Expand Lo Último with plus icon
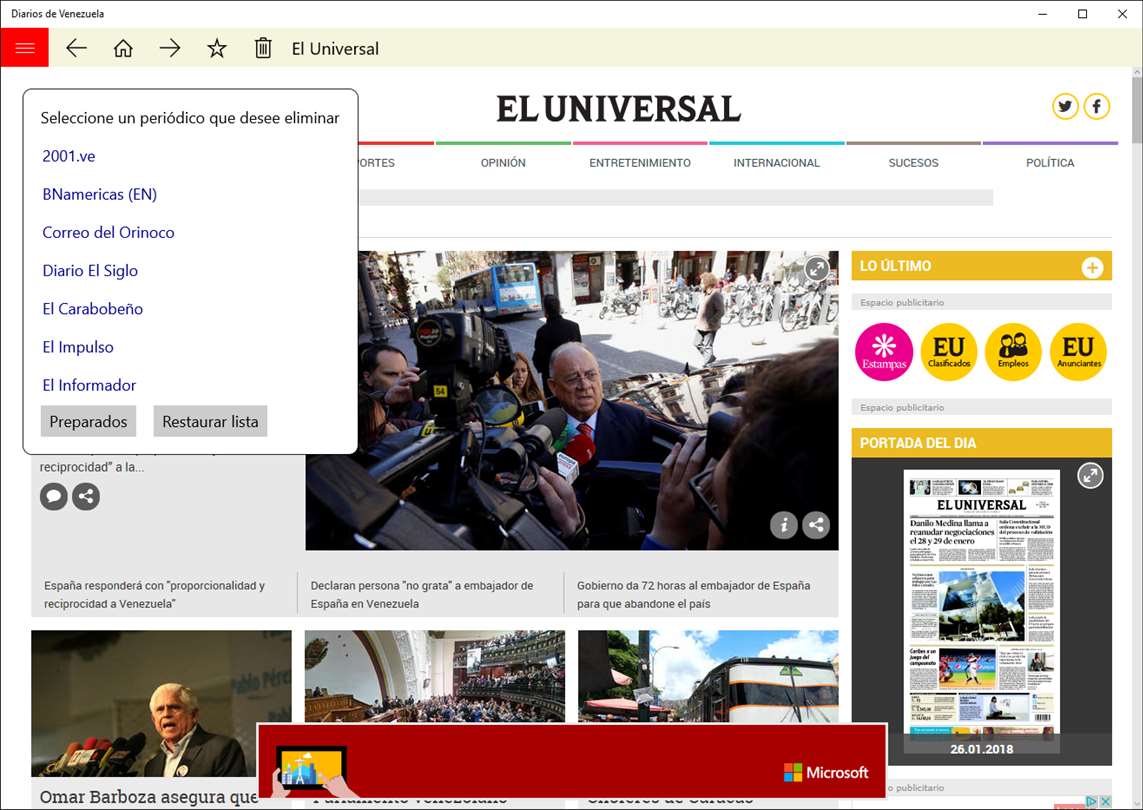Image resolution: width=1143 pixels, height=810 pixels. tap(1092, 268)
